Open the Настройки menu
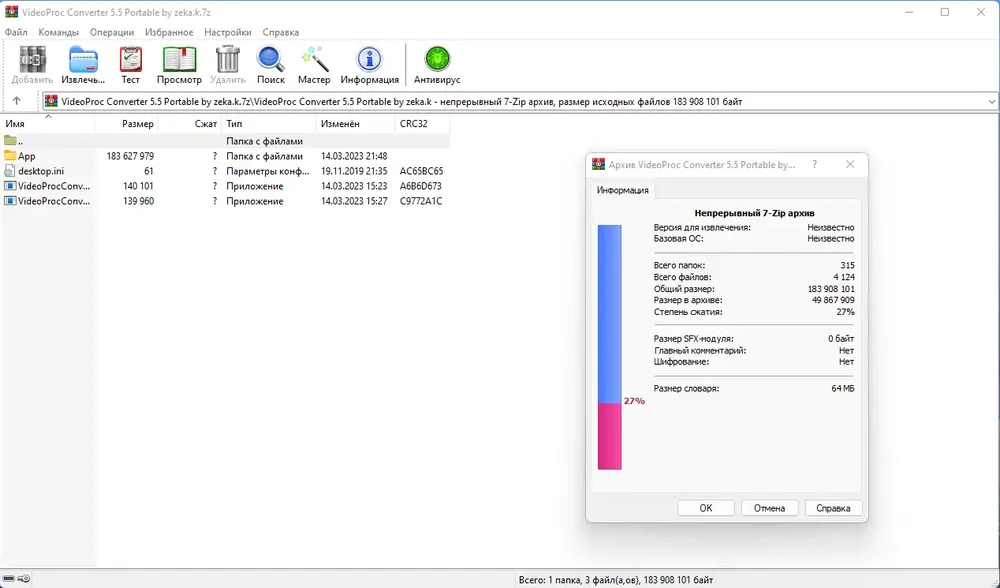This screenshot has height=588, width=1000. pyautogui.click(x=228, y=32)
